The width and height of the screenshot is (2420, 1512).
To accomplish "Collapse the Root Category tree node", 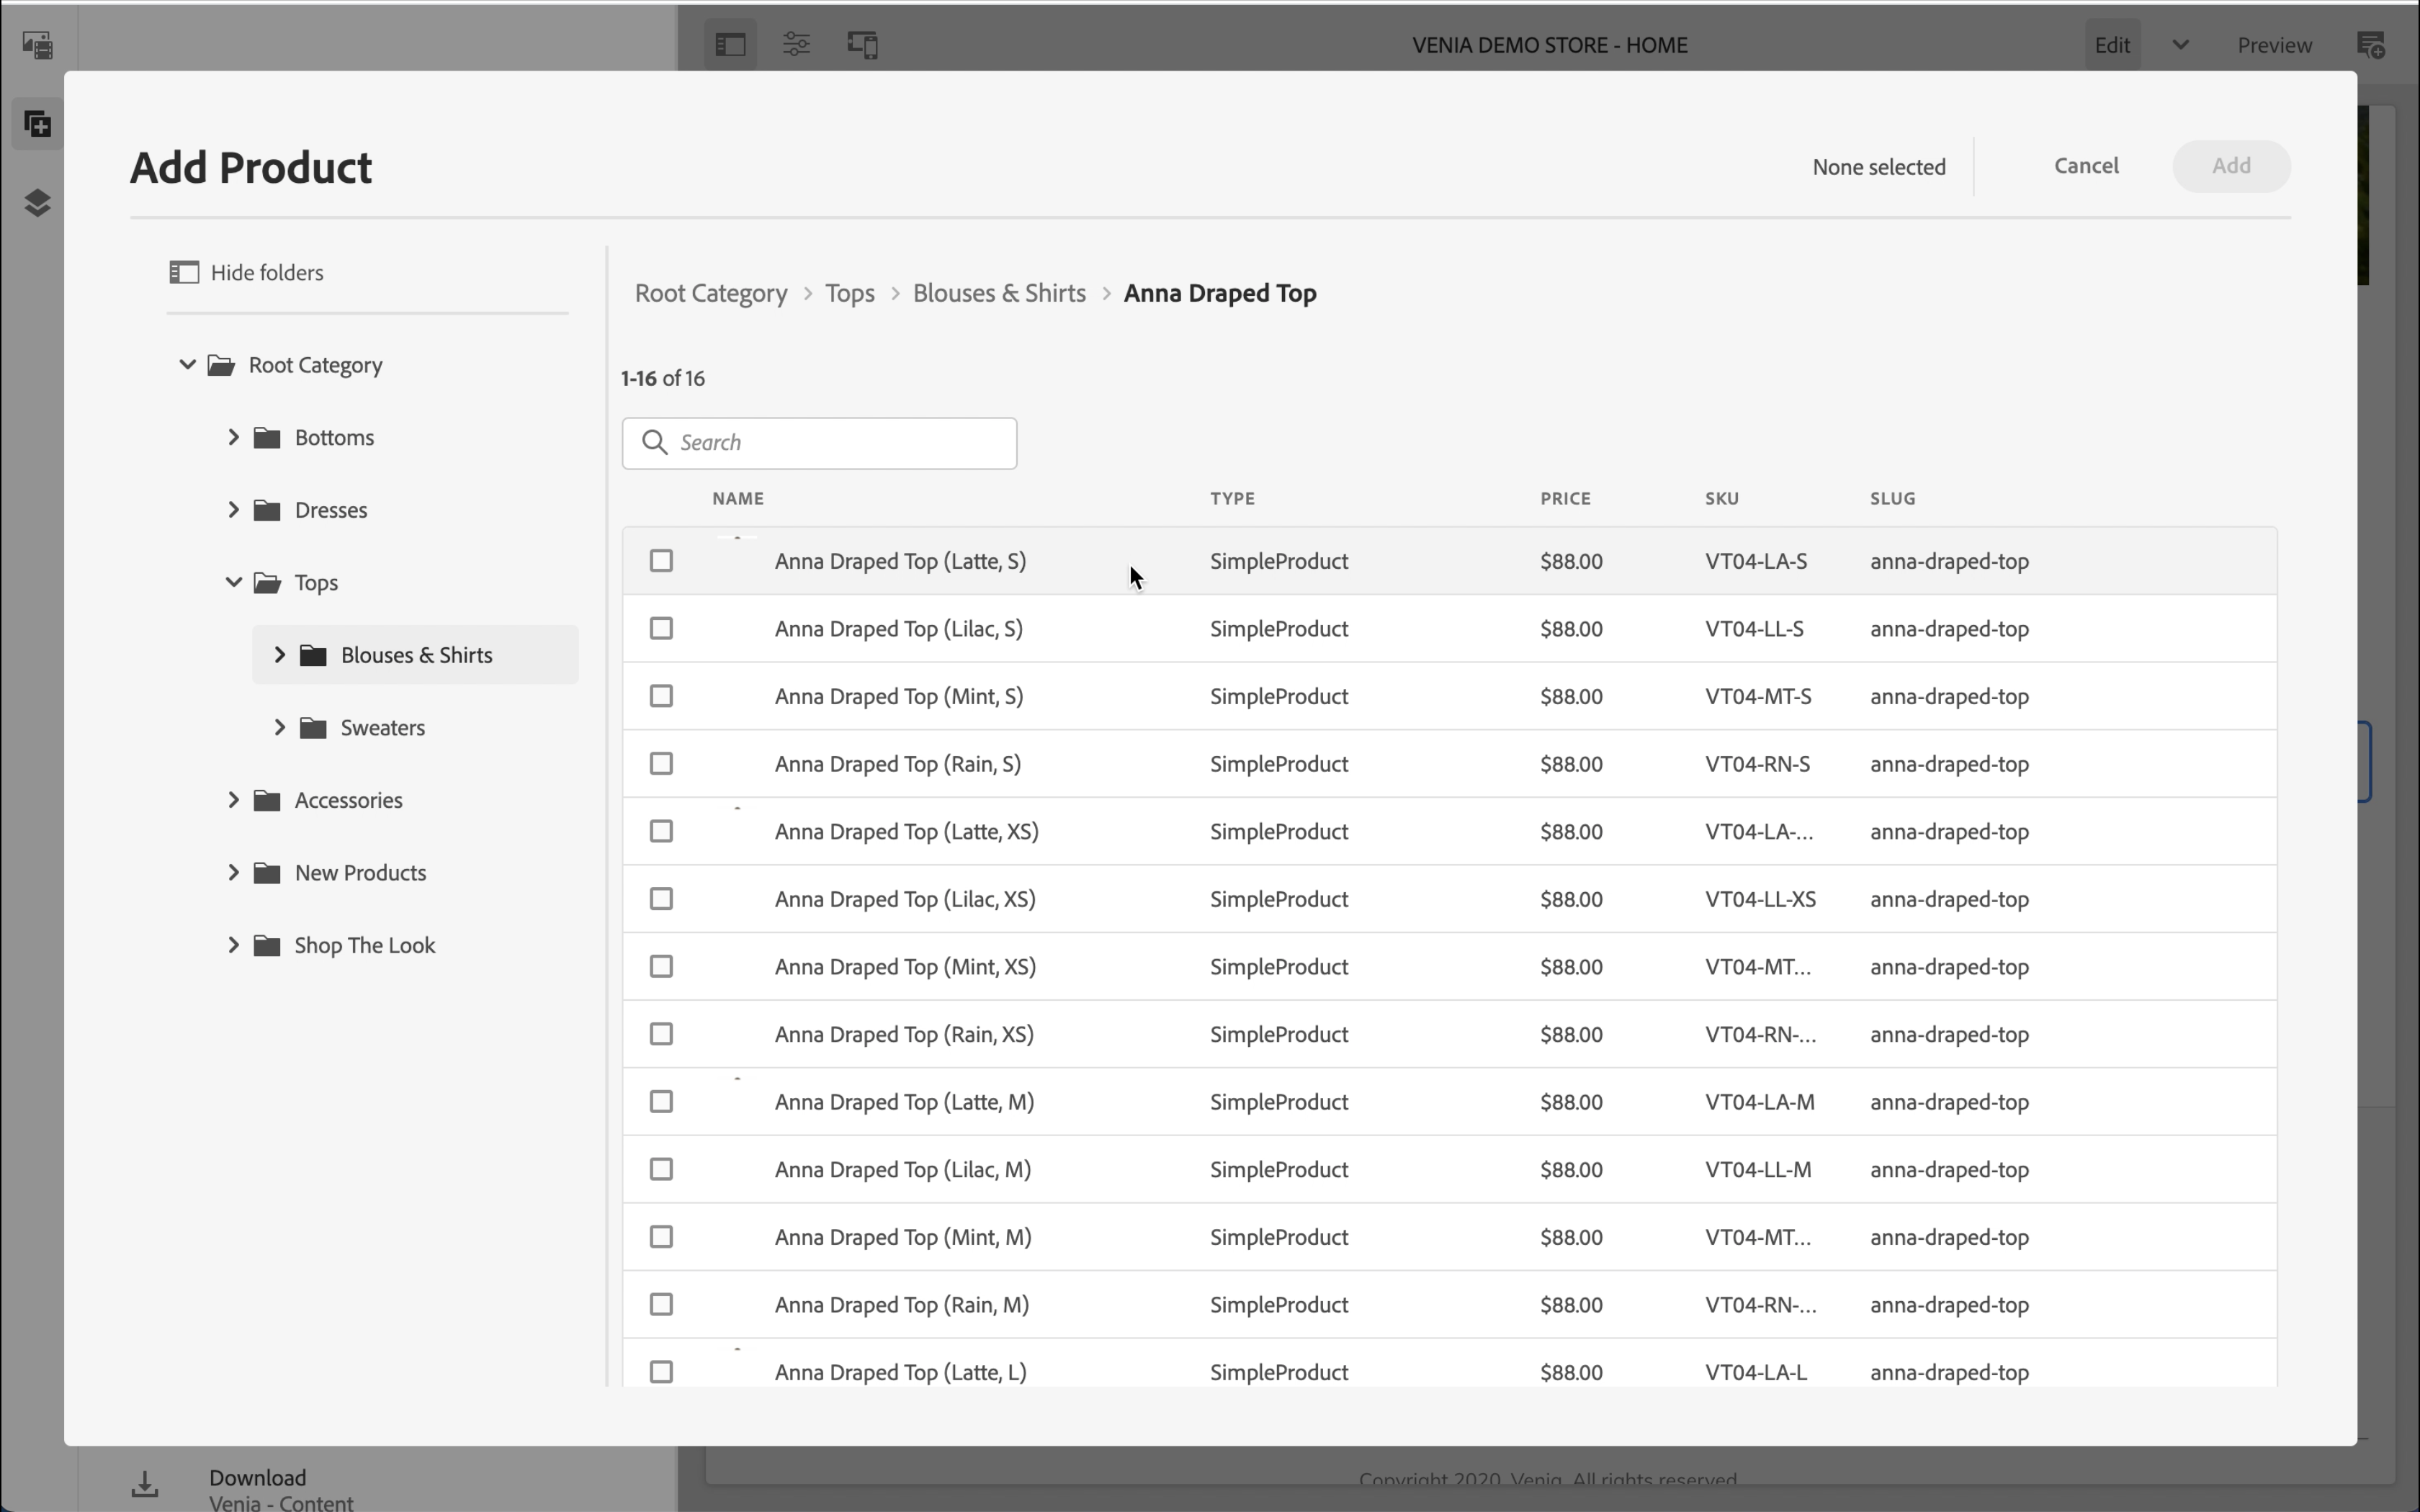I will click(x=187, y=365).
